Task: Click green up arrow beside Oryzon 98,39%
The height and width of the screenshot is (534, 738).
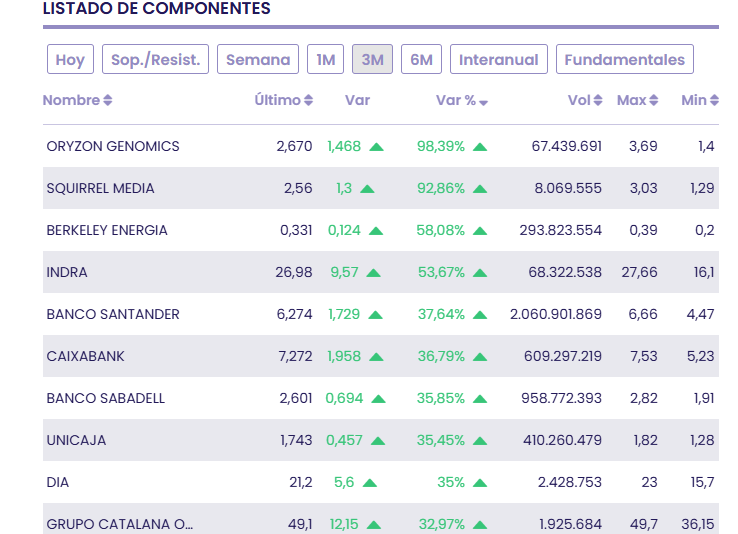Action: (x=480, y=147)
